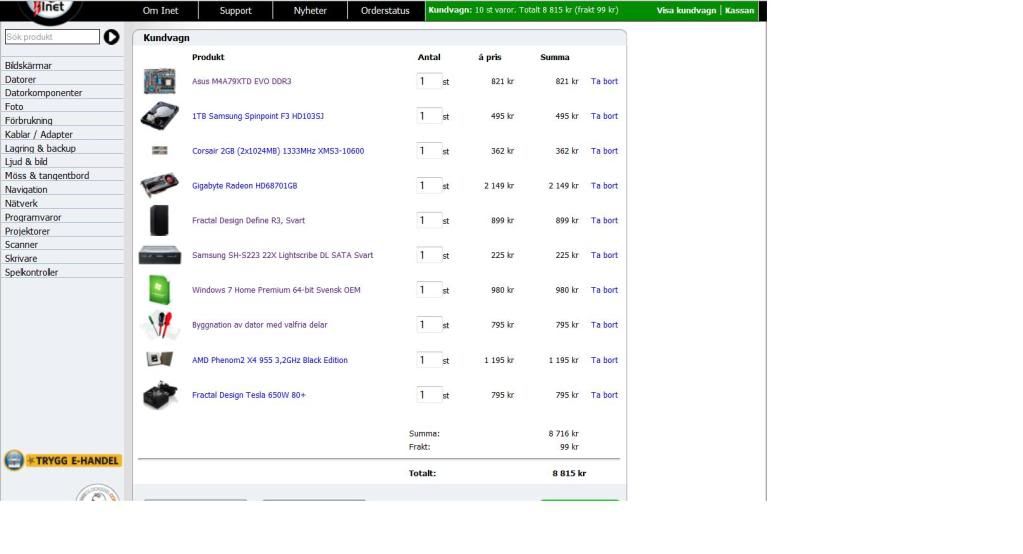
Task: Click the Gigabyte Radeon graphics card image
Action: click(159, 186)
